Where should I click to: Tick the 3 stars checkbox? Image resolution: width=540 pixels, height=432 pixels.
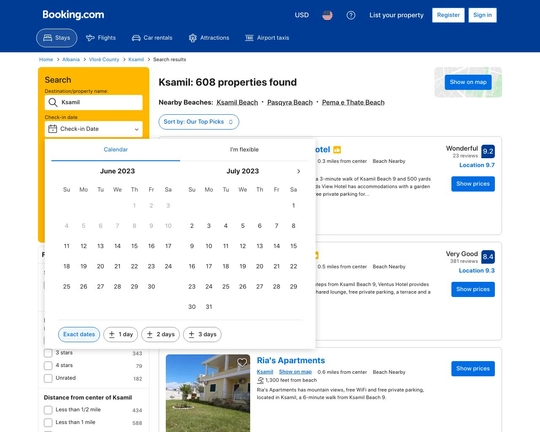48,353
